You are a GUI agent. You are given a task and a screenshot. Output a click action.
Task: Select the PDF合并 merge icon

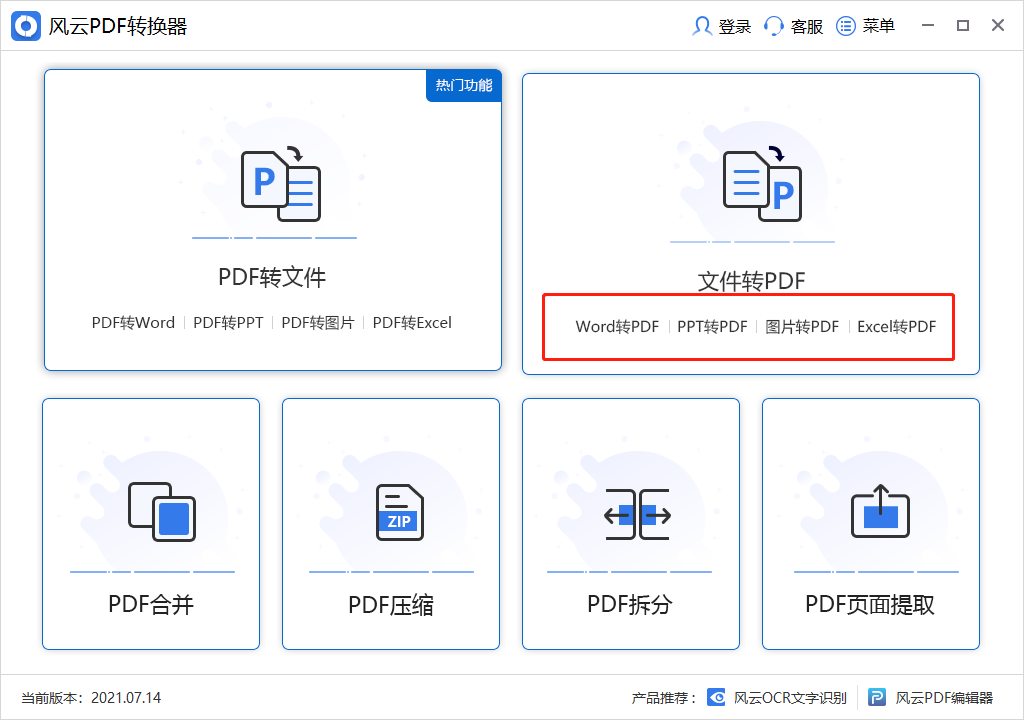(x=162, y=512)
